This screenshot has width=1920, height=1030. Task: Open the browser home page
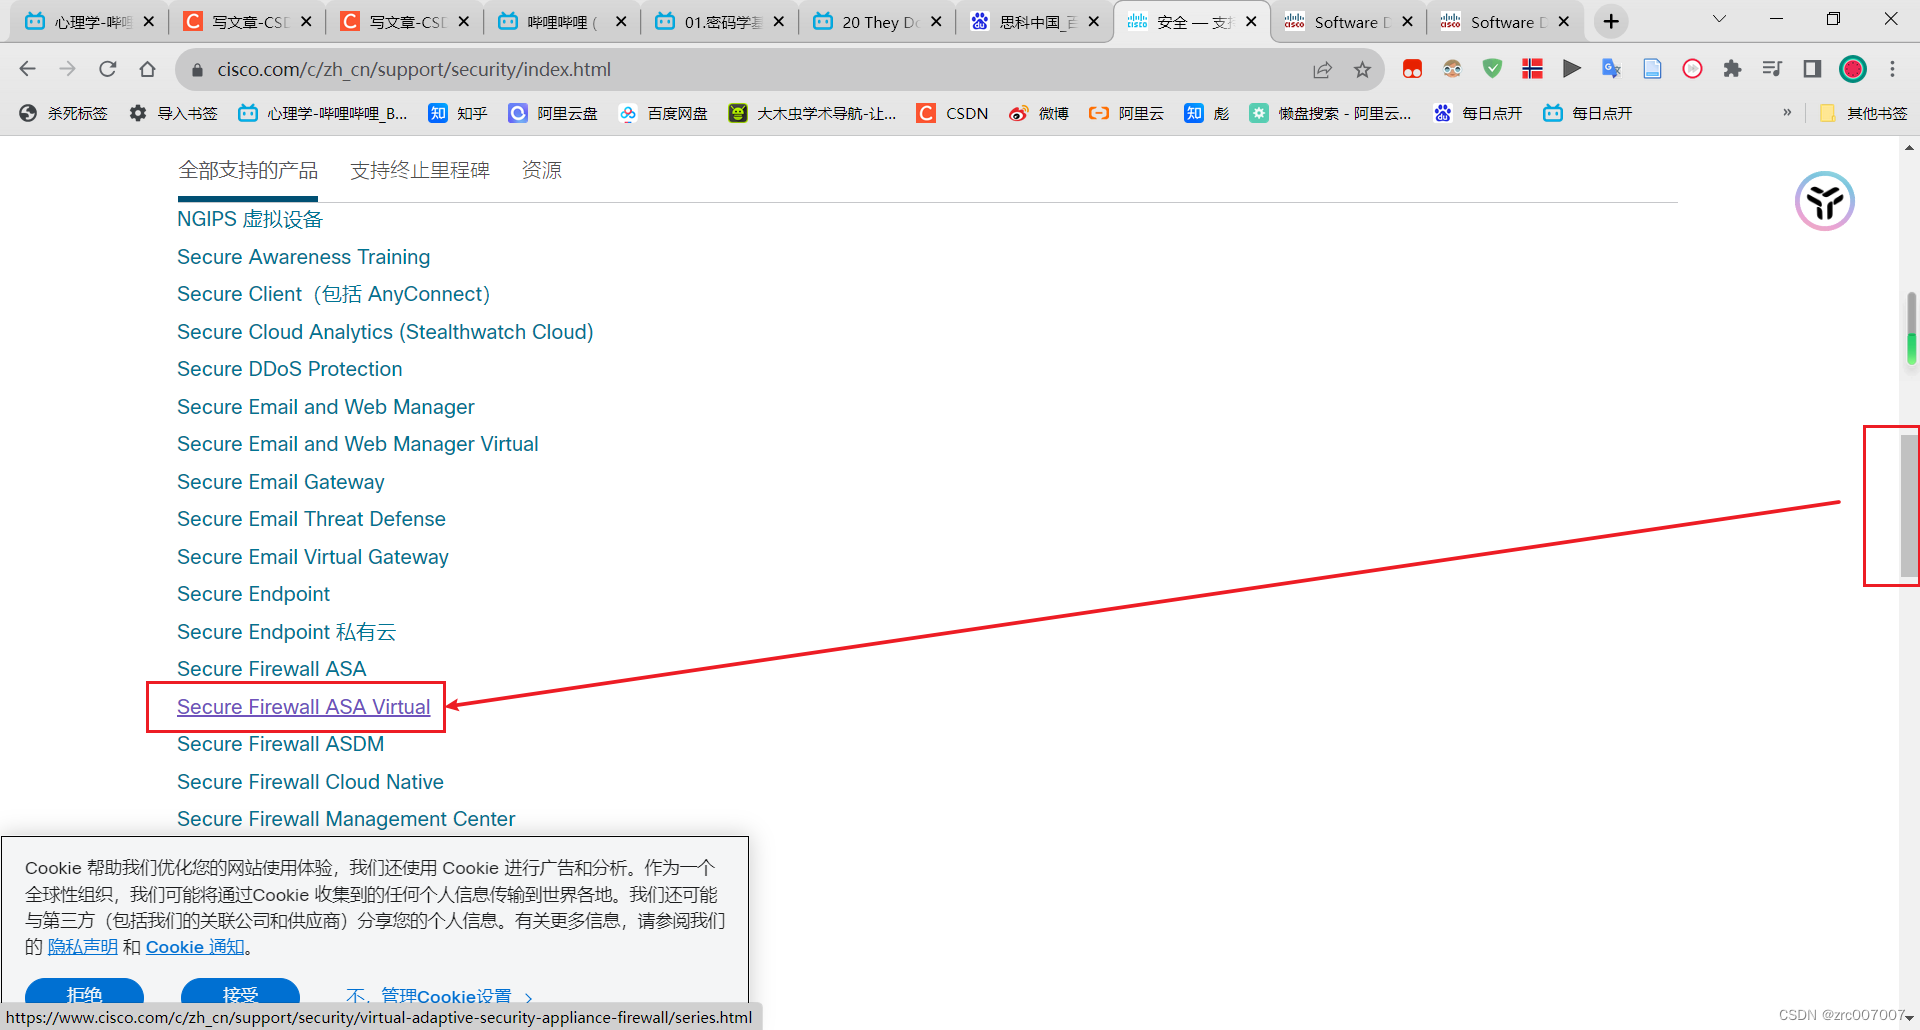[x=147, y=69]
